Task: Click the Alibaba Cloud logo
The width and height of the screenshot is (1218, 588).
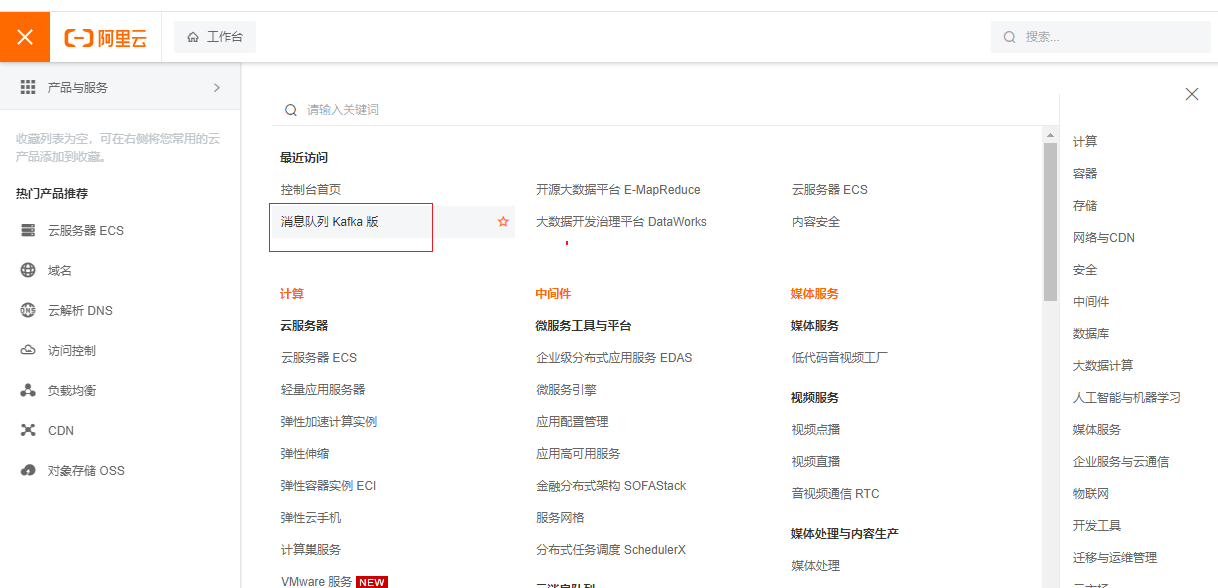Action: pos(106,38)
